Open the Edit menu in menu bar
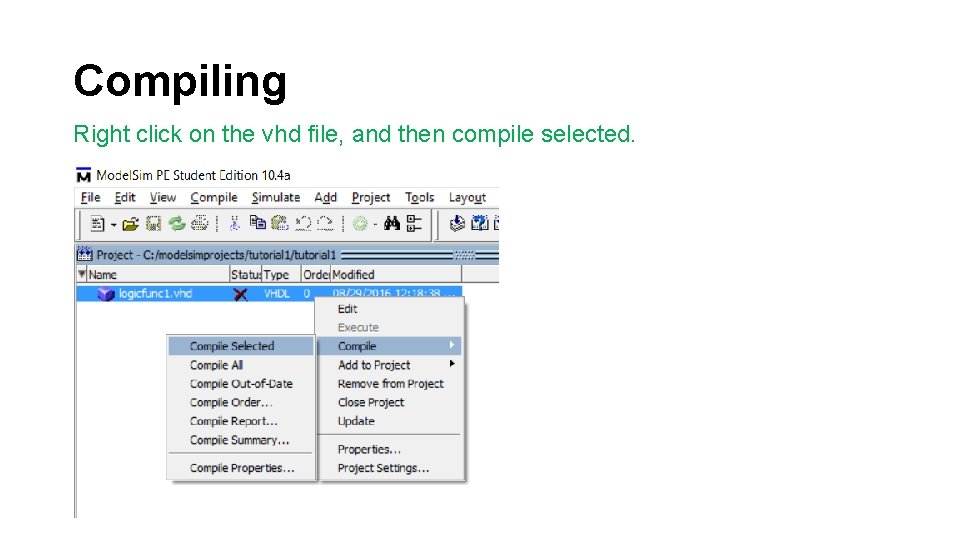 pyautogui.click(x=125, y=198)
